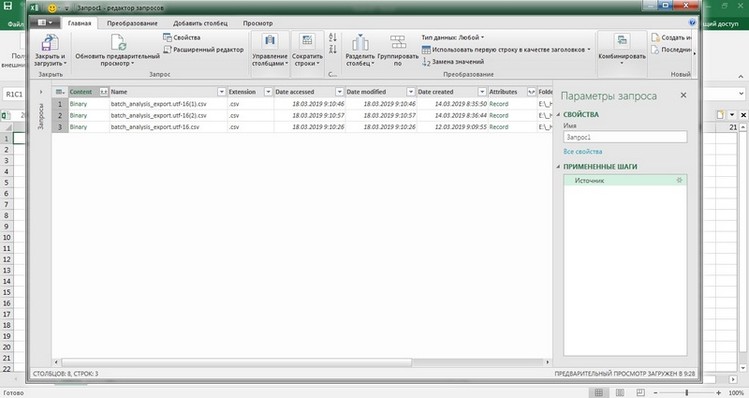Switch to the Главная tab
The height and width of the screenshot is (398, 749).
pyautogui.click(x=79, y=23)
